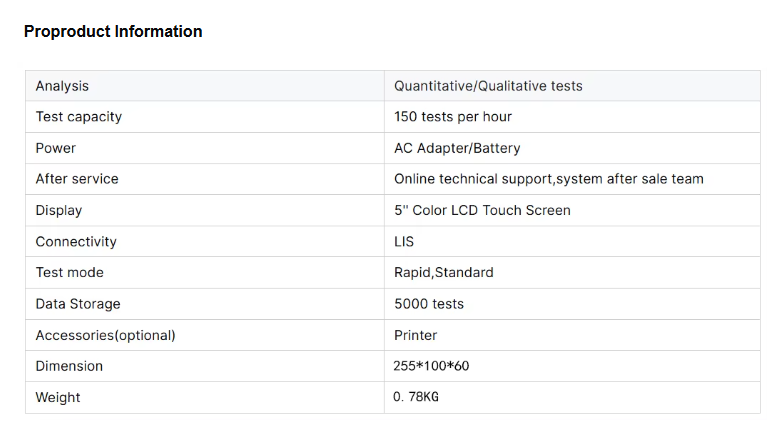Image resolution: width=780 pixels, height=426 pixels.
Task: Select '150 tests per hour' text
Action: point(453,117)
